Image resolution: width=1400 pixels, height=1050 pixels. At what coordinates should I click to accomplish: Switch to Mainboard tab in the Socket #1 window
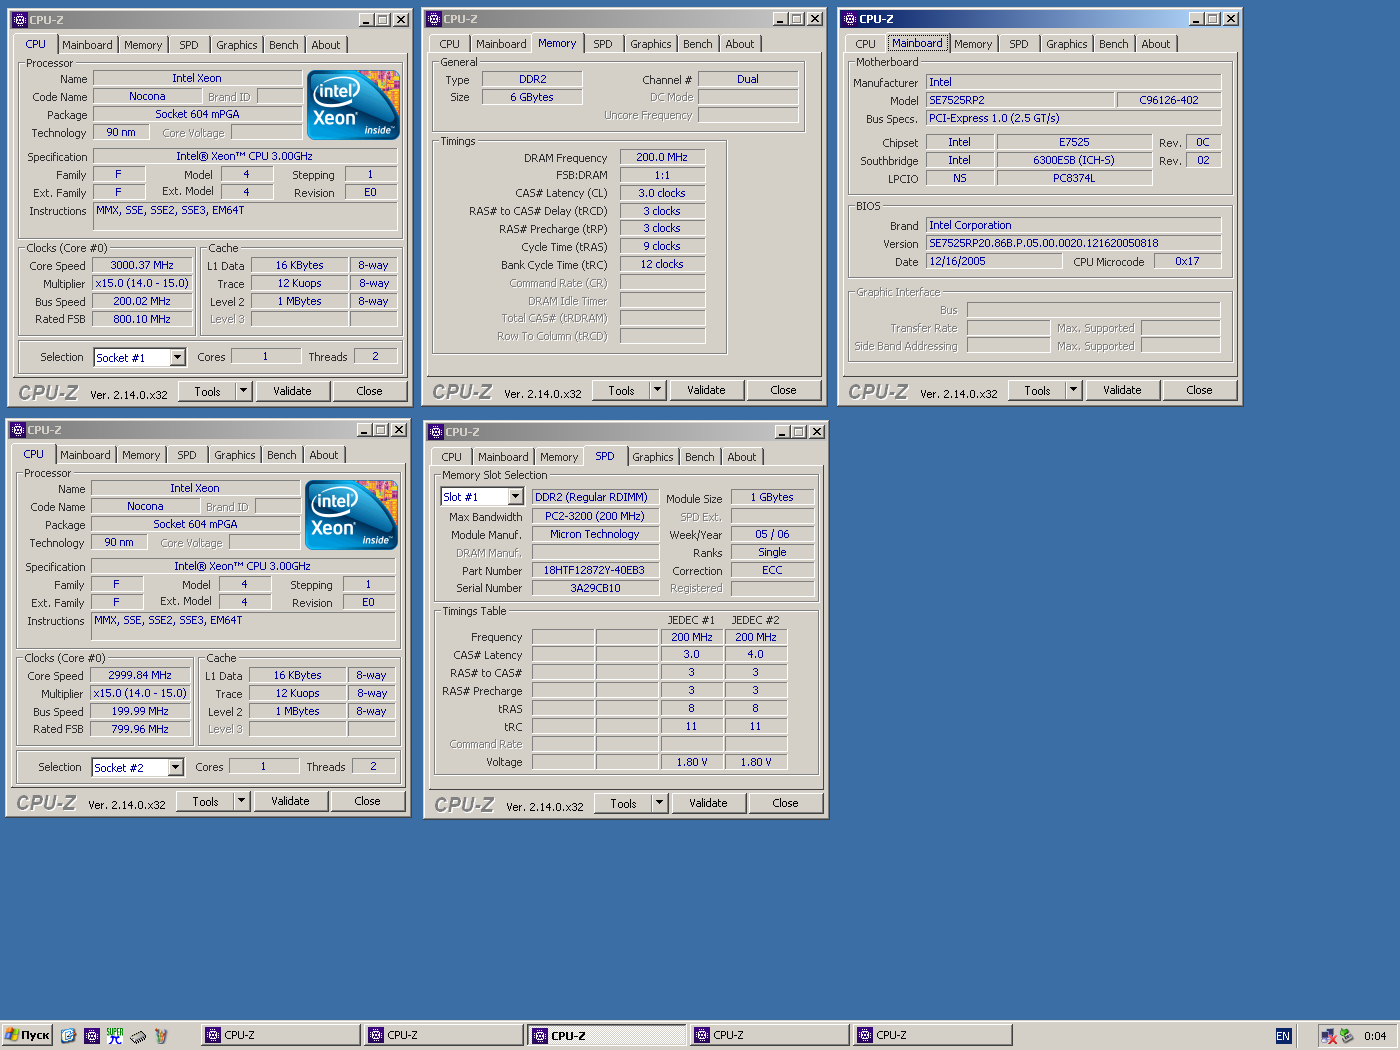87,45
